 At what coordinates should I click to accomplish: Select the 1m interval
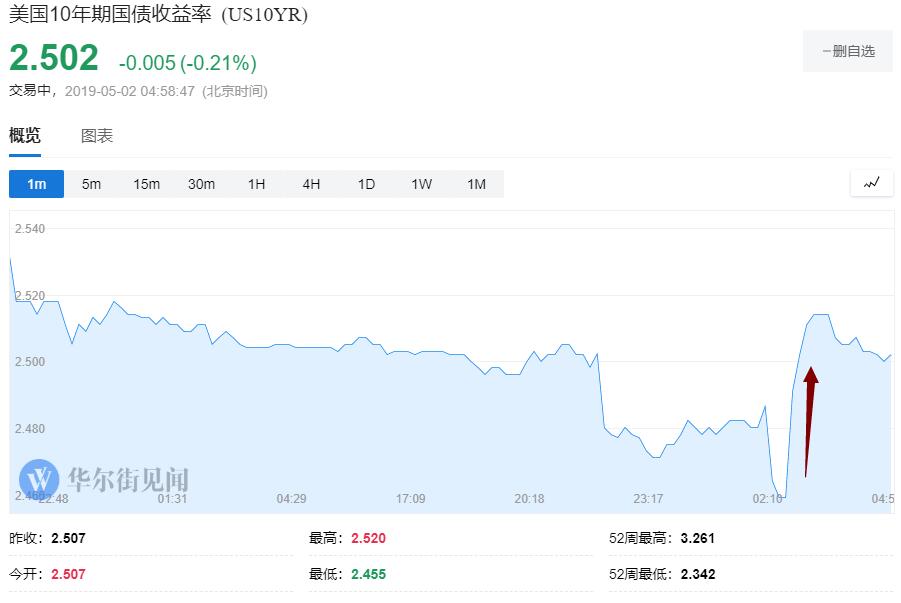click(37, 184)
